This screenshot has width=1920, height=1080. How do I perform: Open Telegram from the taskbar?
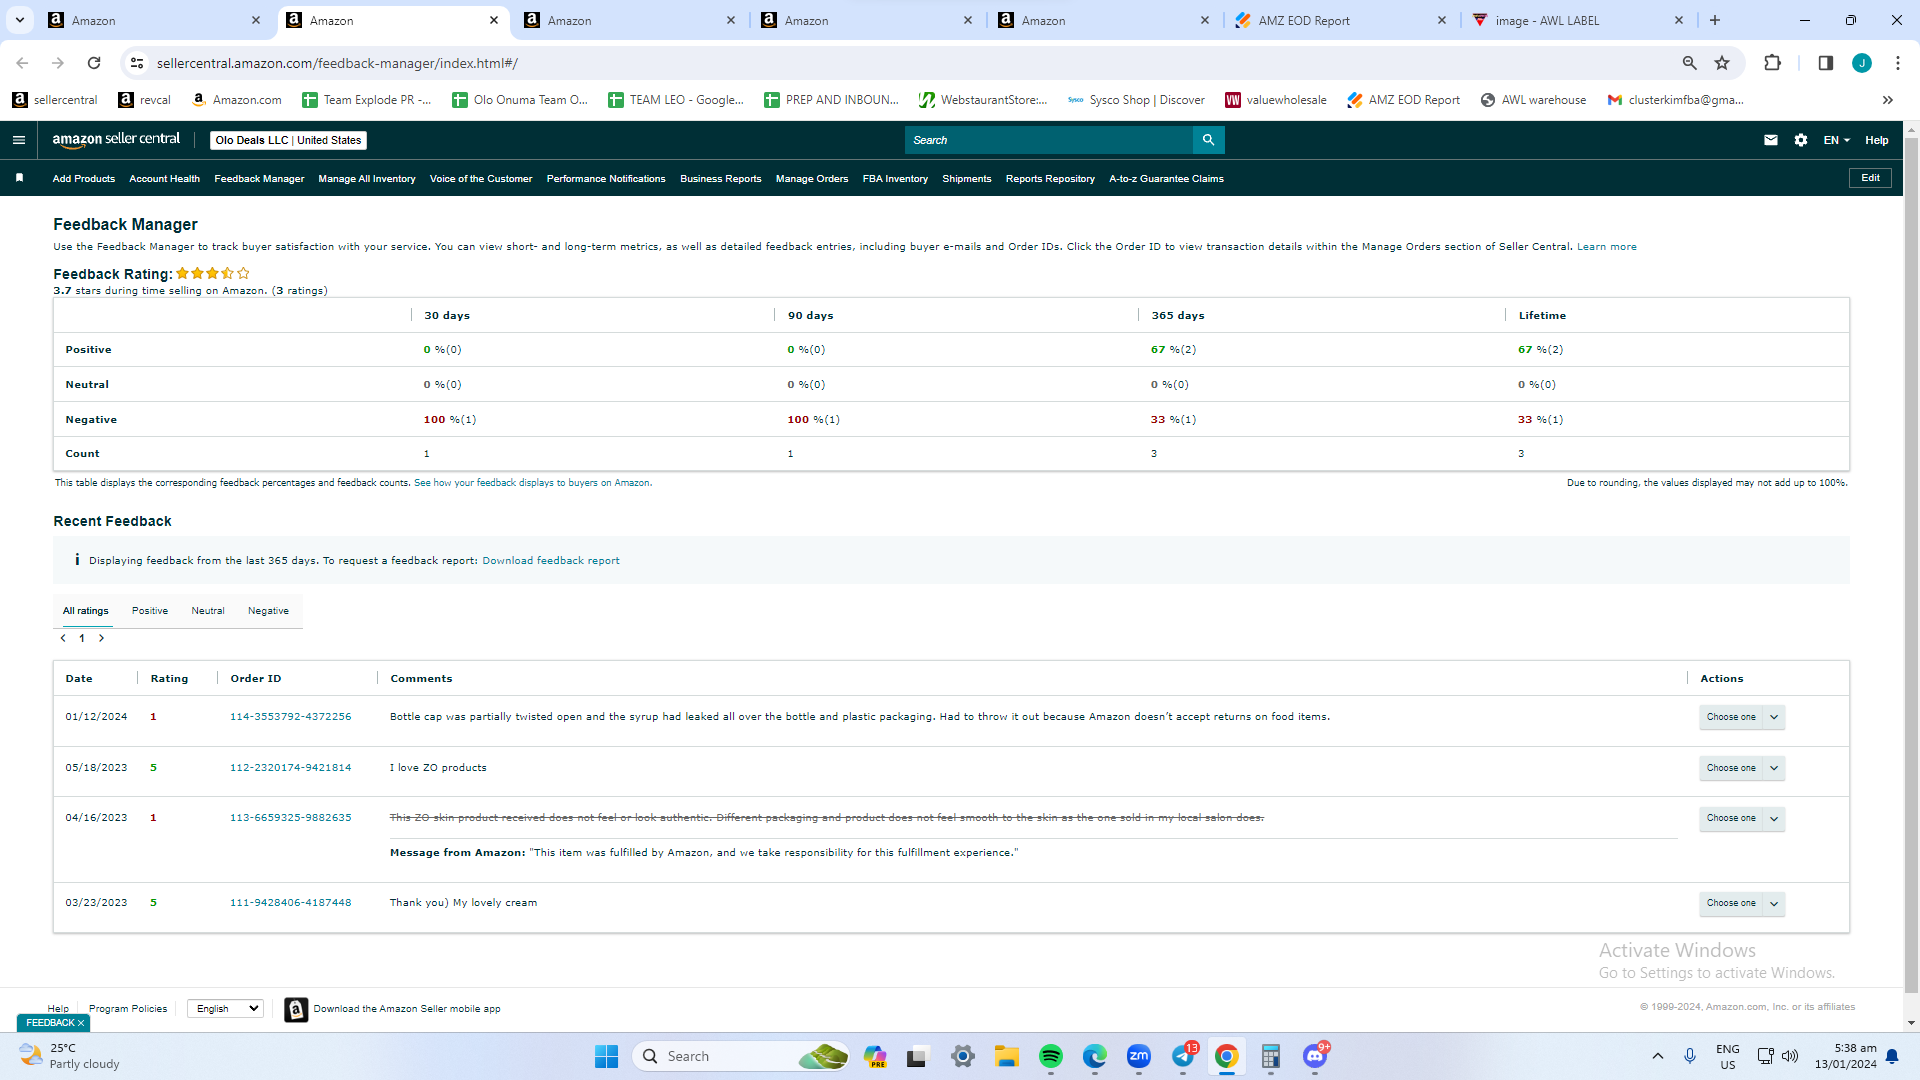coord(1183,1056)
